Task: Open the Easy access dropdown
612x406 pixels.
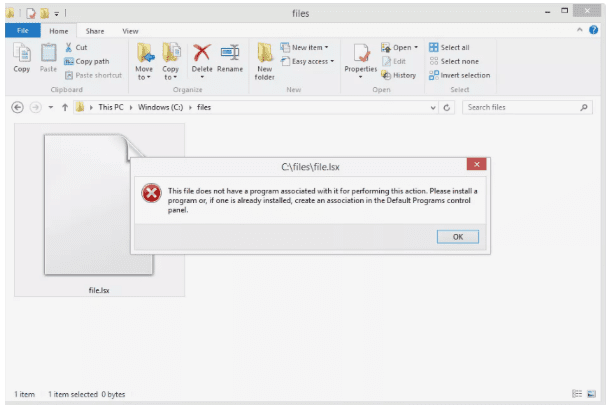Action: point(308,61)
